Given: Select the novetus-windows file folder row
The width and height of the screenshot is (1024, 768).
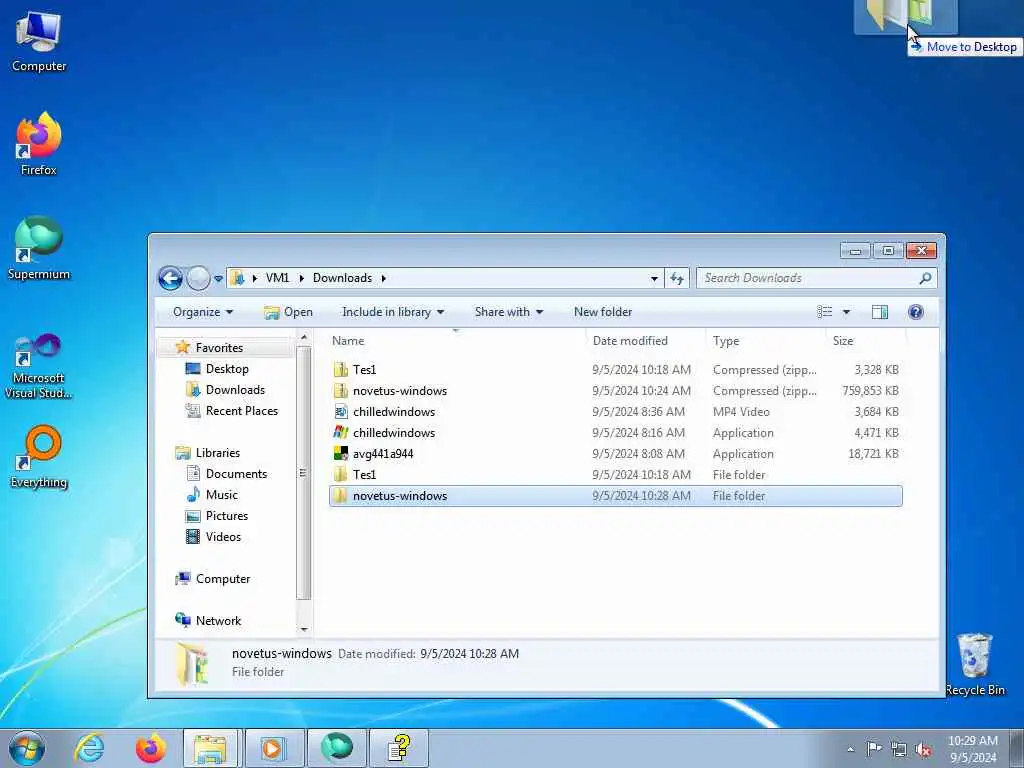Looking at the screenshot, I should pos(616,496).
